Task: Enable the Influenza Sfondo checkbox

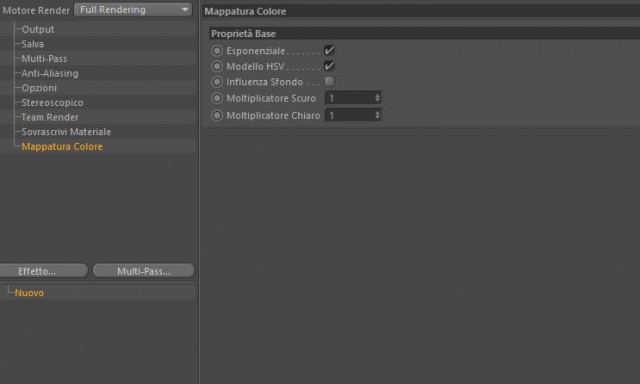Action: (x=329, y=82)
